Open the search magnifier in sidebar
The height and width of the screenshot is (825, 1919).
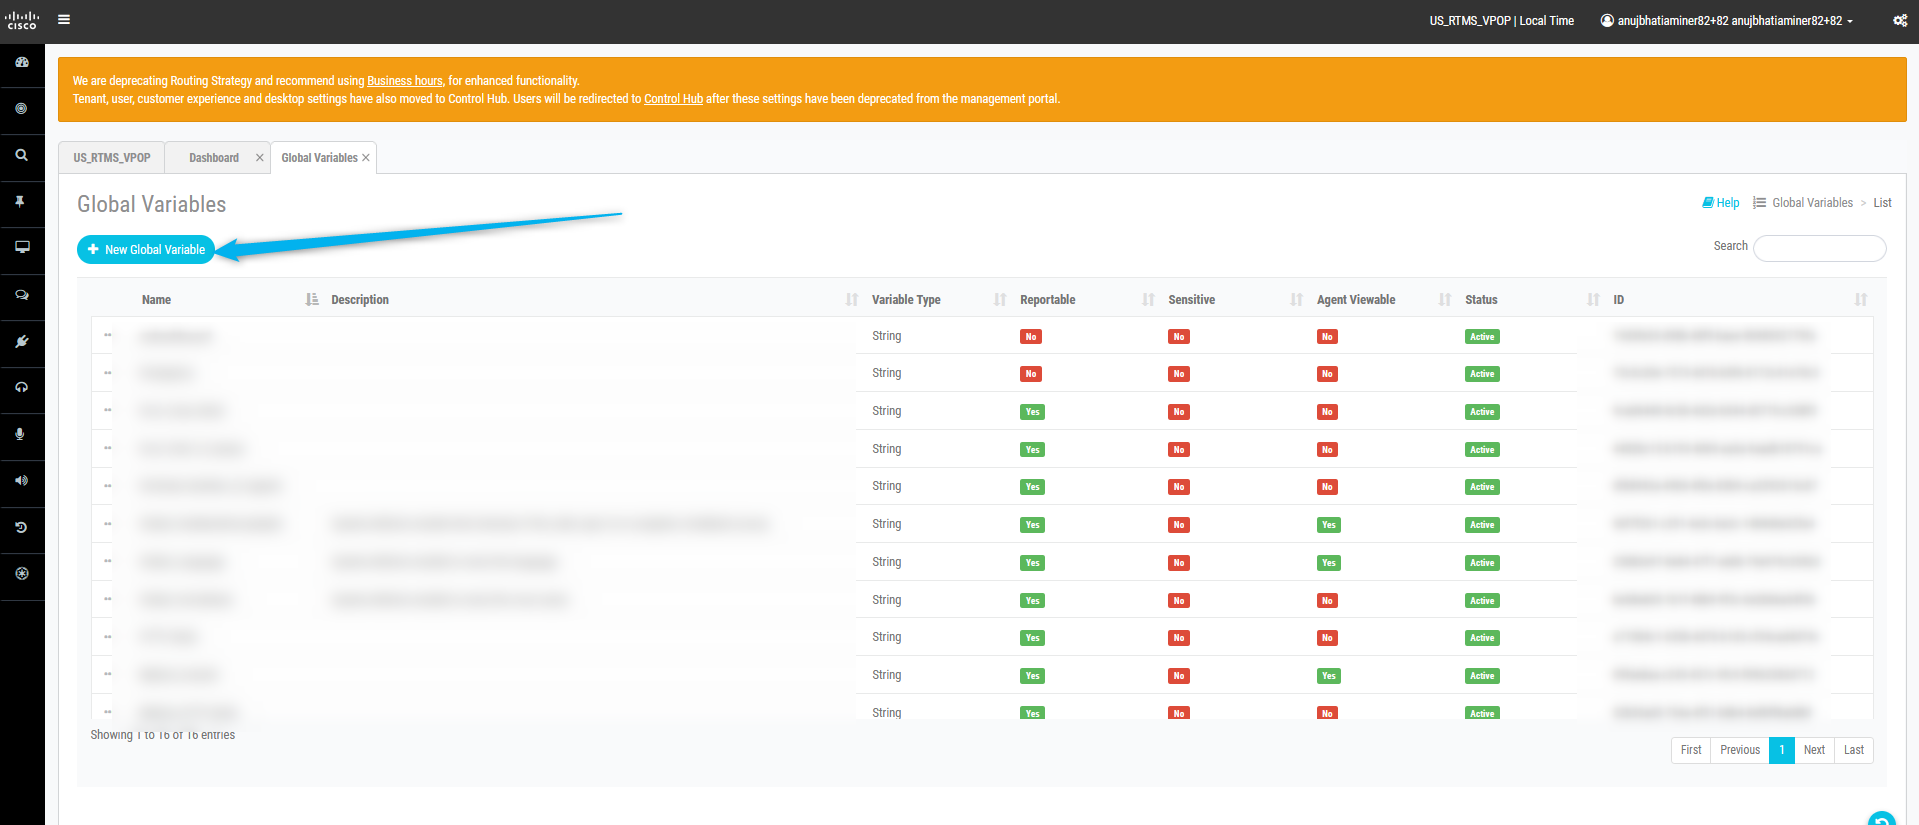(22, 155)
